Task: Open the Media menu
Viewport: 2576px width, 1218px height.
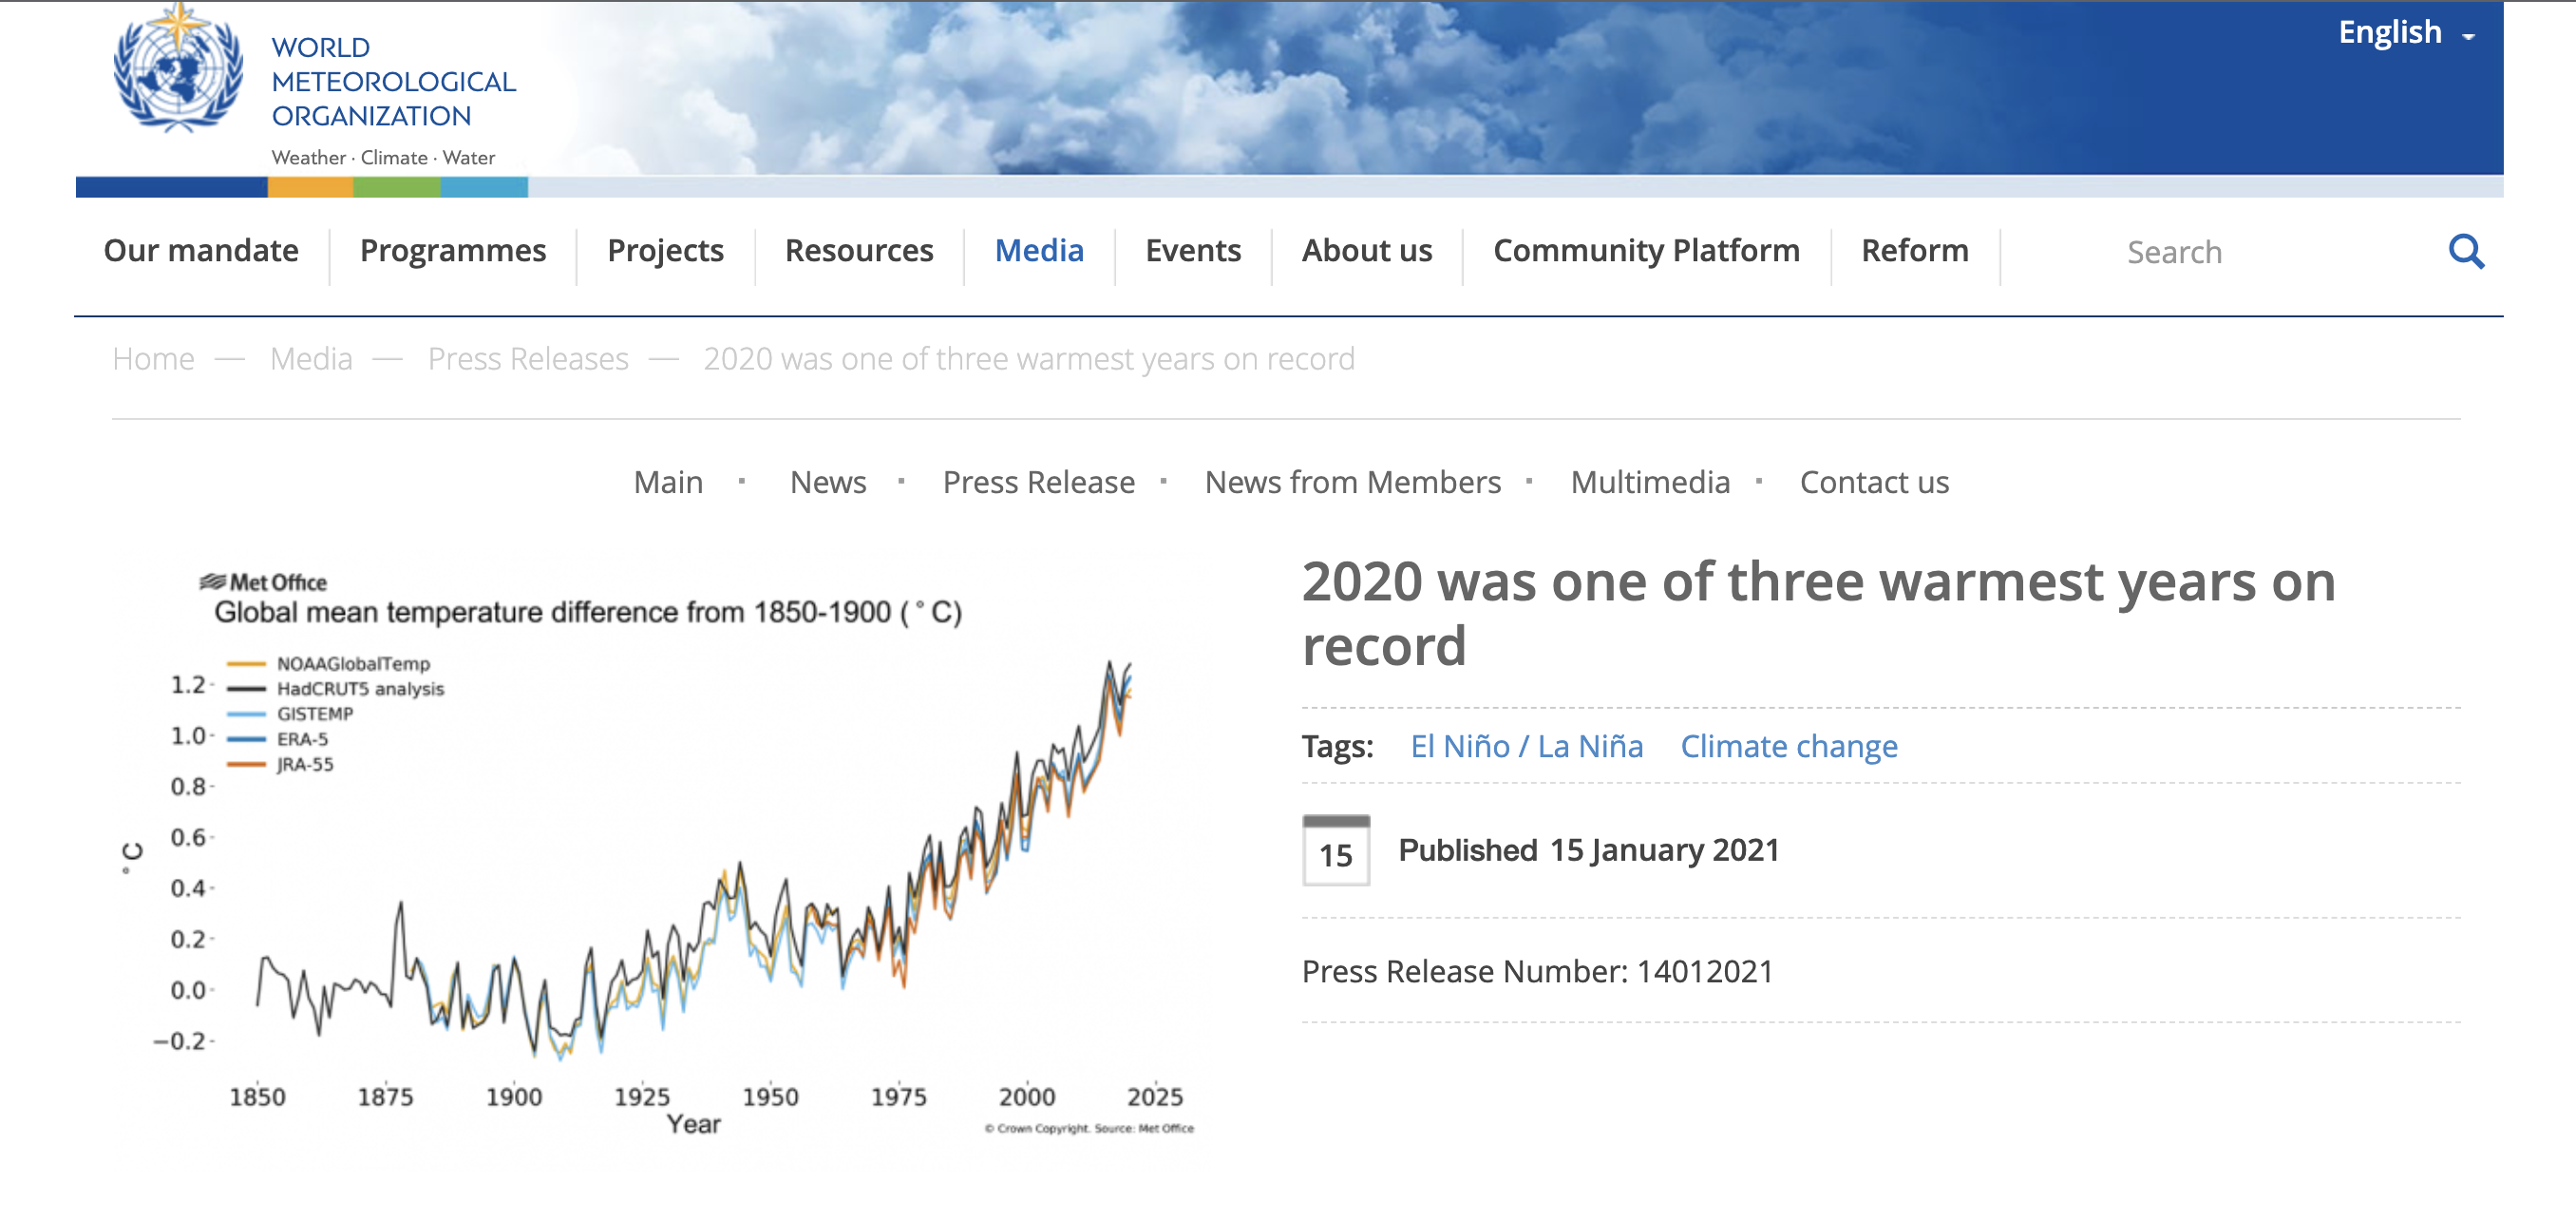Action: [x=1039, y=251]
